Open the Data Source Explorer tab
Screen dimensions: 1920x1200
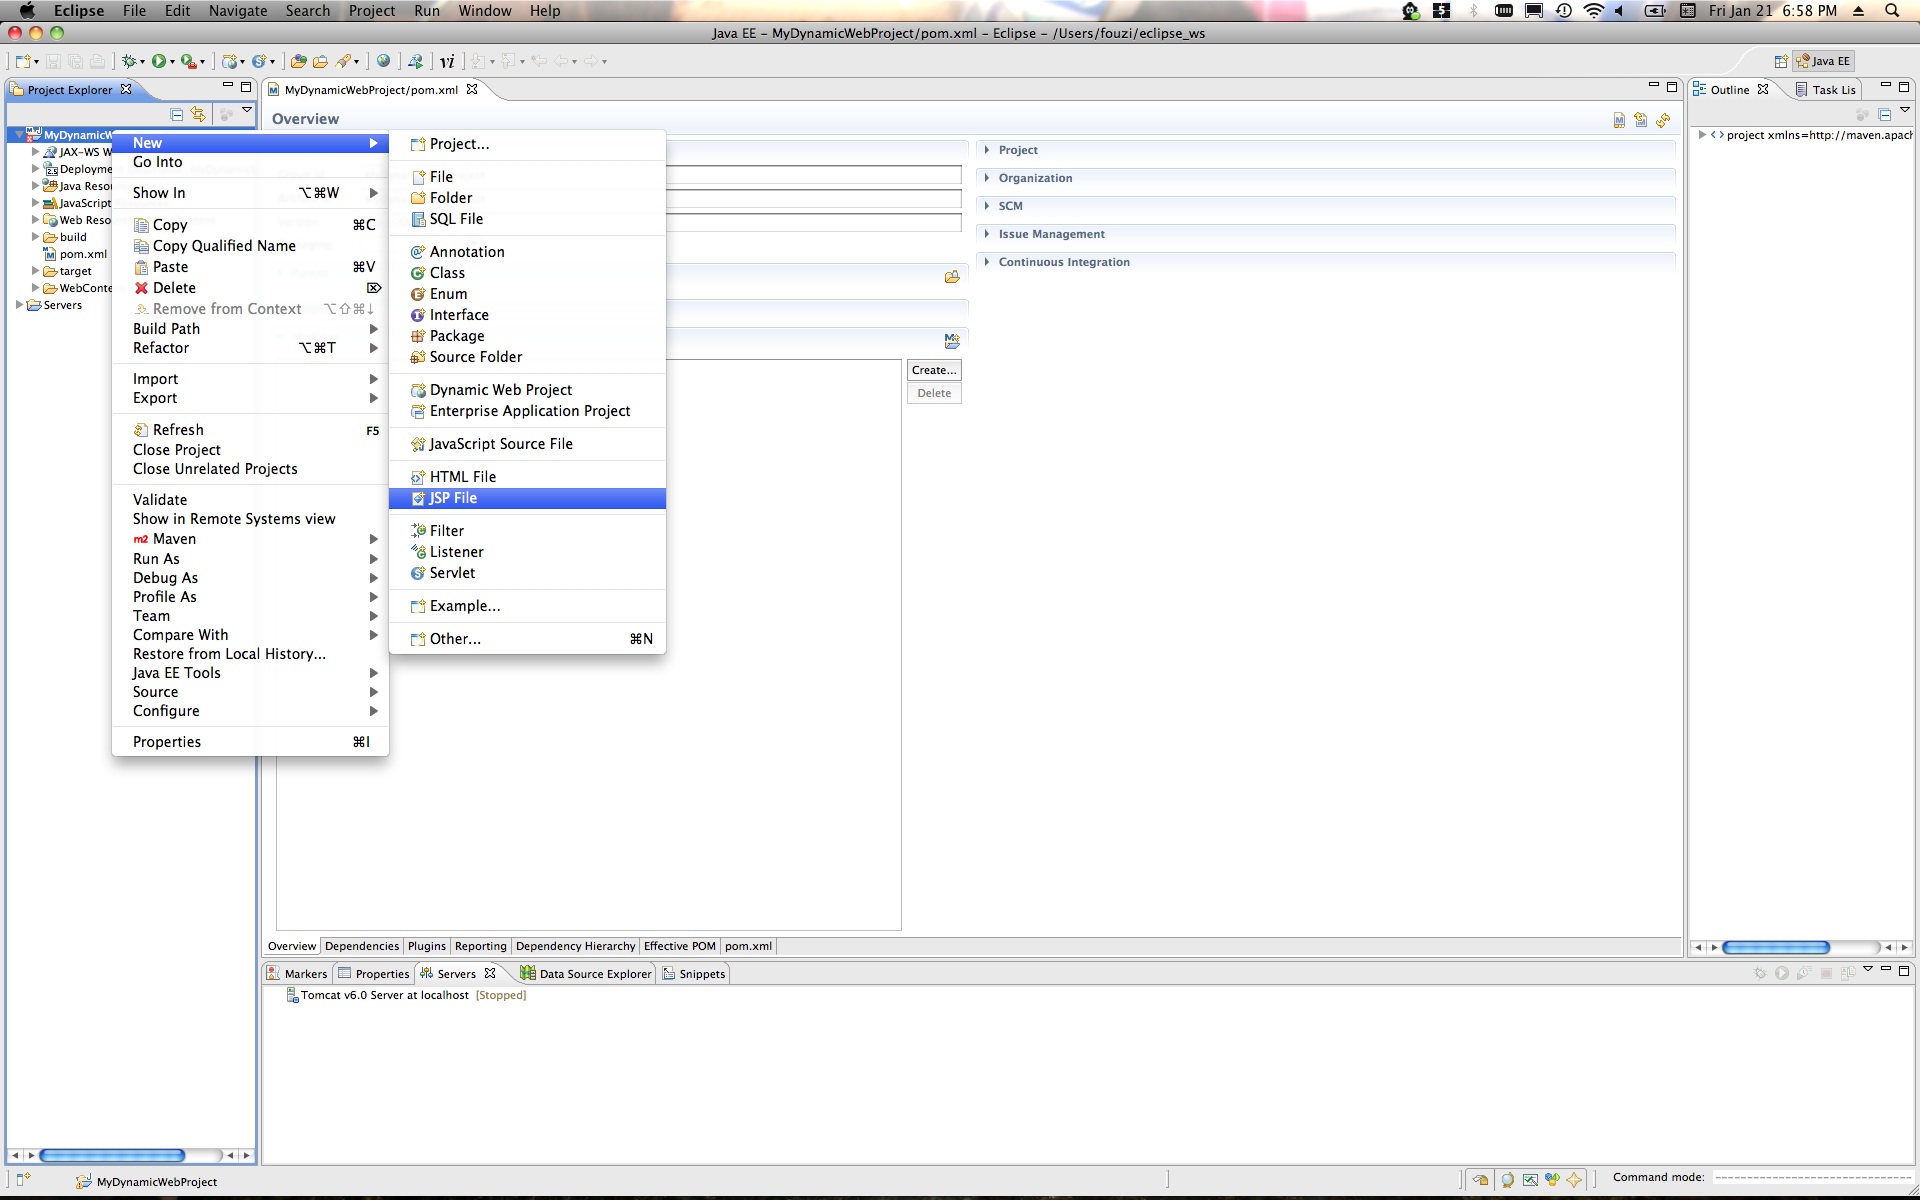click(x=586, y=973)
